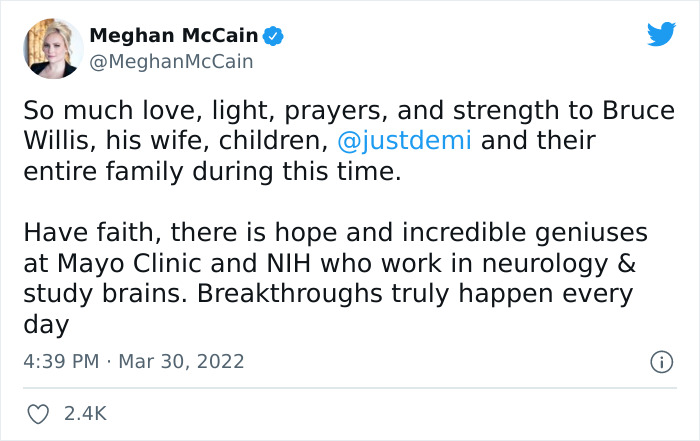The width and height of the screenshot is (700, 441).
Task: Open the tweet info icon
Action: click(661, 362)
